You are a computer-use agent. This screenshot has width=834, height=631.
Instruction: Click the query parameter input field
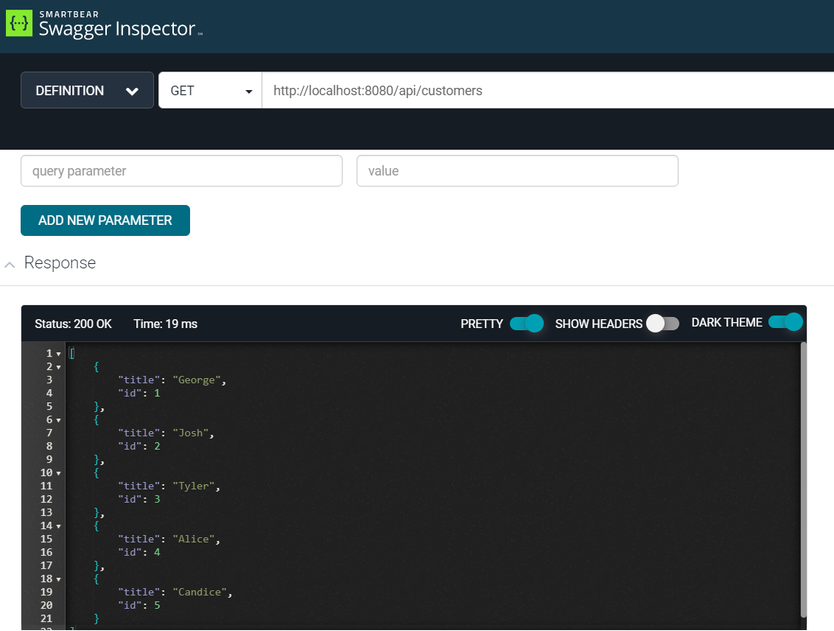click(x=181, y=171)
